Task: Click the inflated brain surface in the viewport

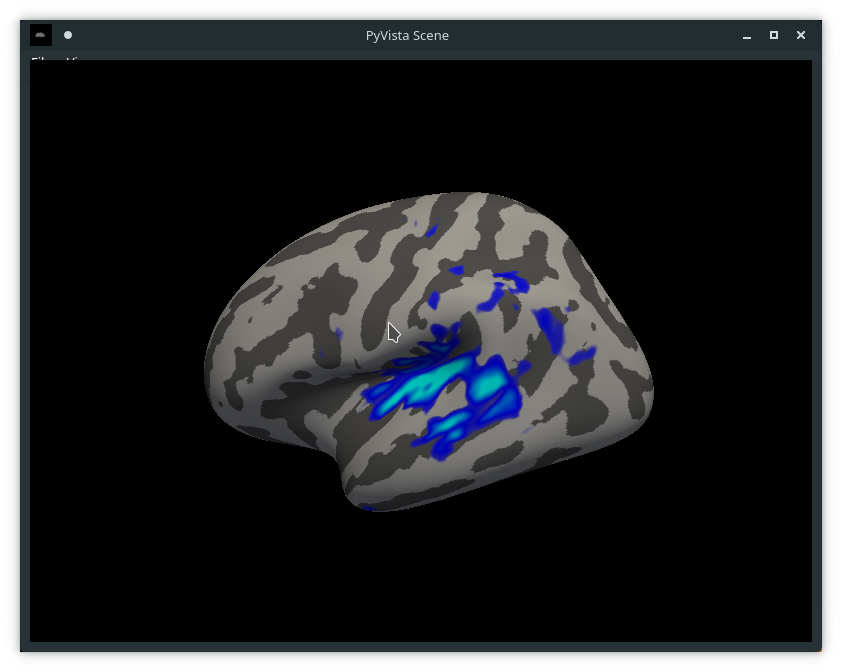Action: [429, 352]
